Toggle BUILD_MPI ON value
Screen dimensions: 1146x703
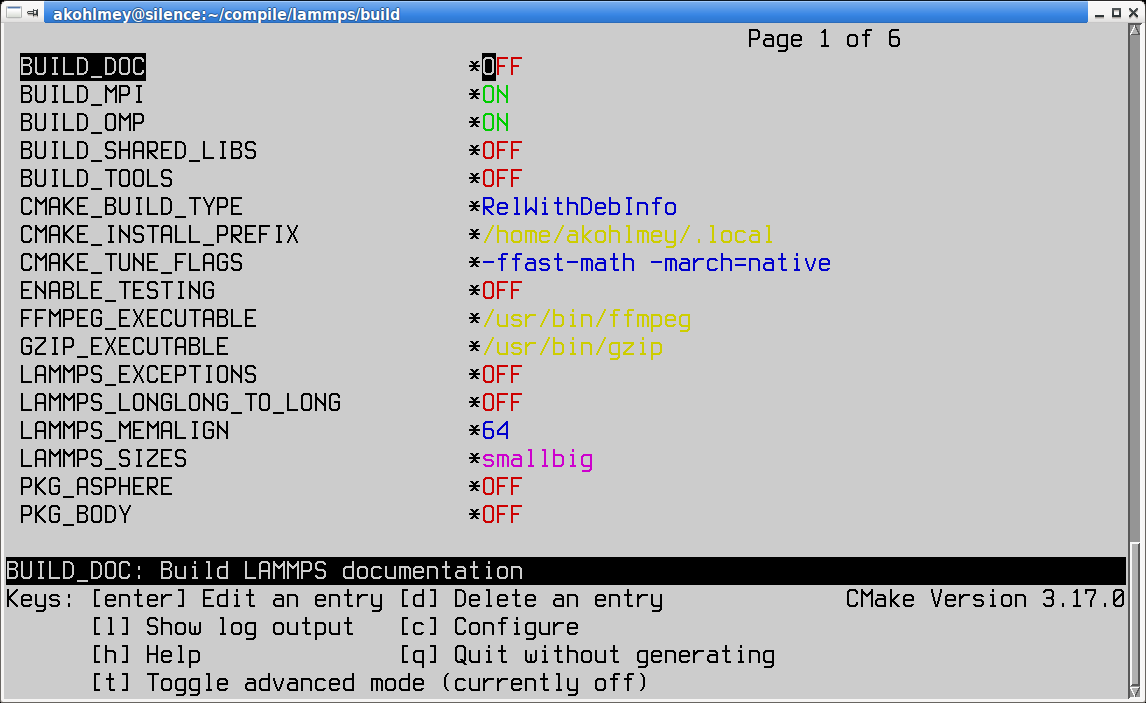[x=495, y=95]
